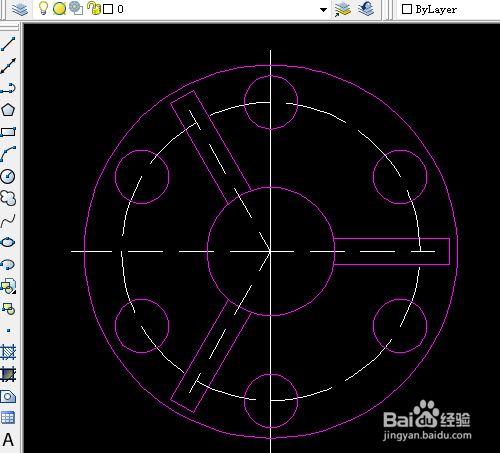Click the layer 0 color swatch
Screen dimensions: 500x453
coord(108,9)
